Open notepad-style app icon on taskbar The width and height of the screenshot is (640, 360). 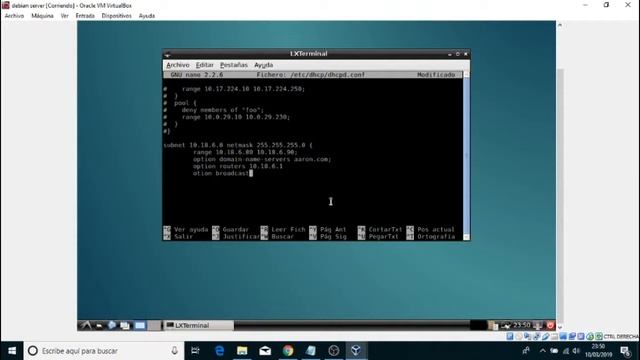[311, 351]
